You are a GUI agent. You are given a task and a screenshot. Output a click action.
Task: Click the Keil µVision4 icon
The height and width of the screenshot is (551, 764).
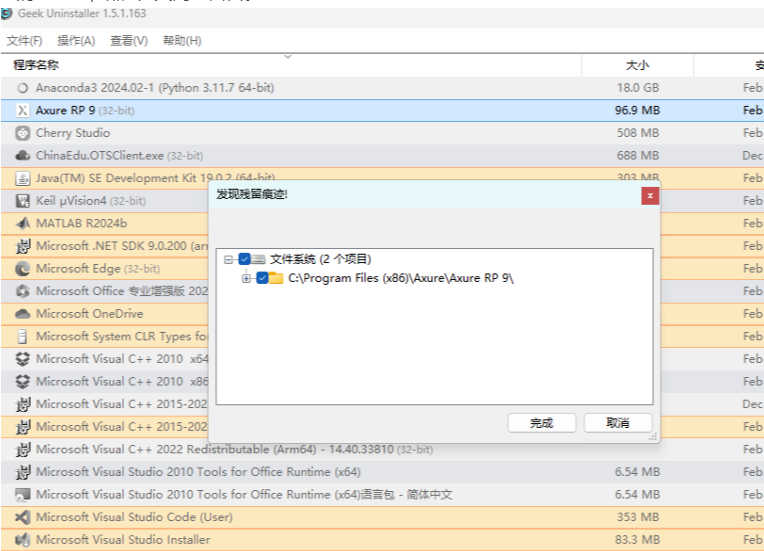[22, 201]
